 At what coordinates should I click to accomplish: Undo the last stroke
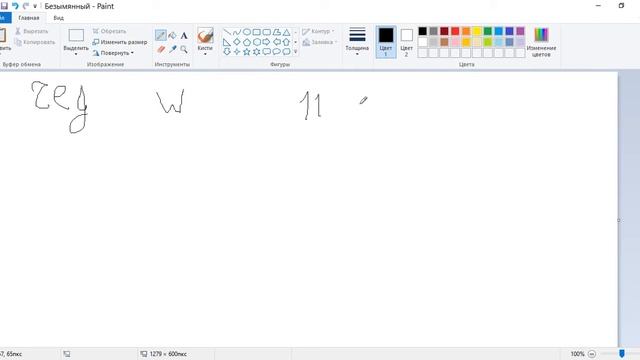tap(15, 6)
